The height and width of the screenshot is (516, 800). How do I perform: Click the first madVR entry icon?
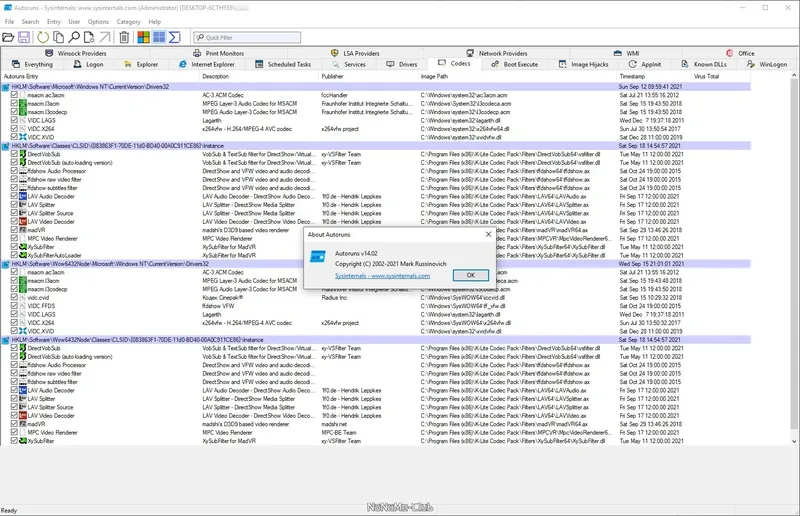tap(23, 230)
